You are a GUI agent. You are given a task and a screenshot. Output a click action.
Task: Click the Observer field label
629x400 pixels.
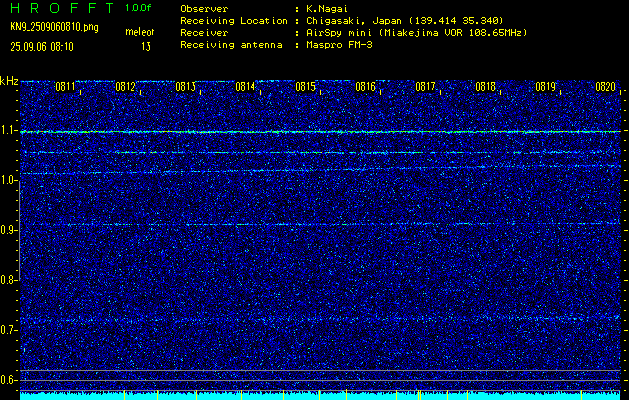point(204,9)
